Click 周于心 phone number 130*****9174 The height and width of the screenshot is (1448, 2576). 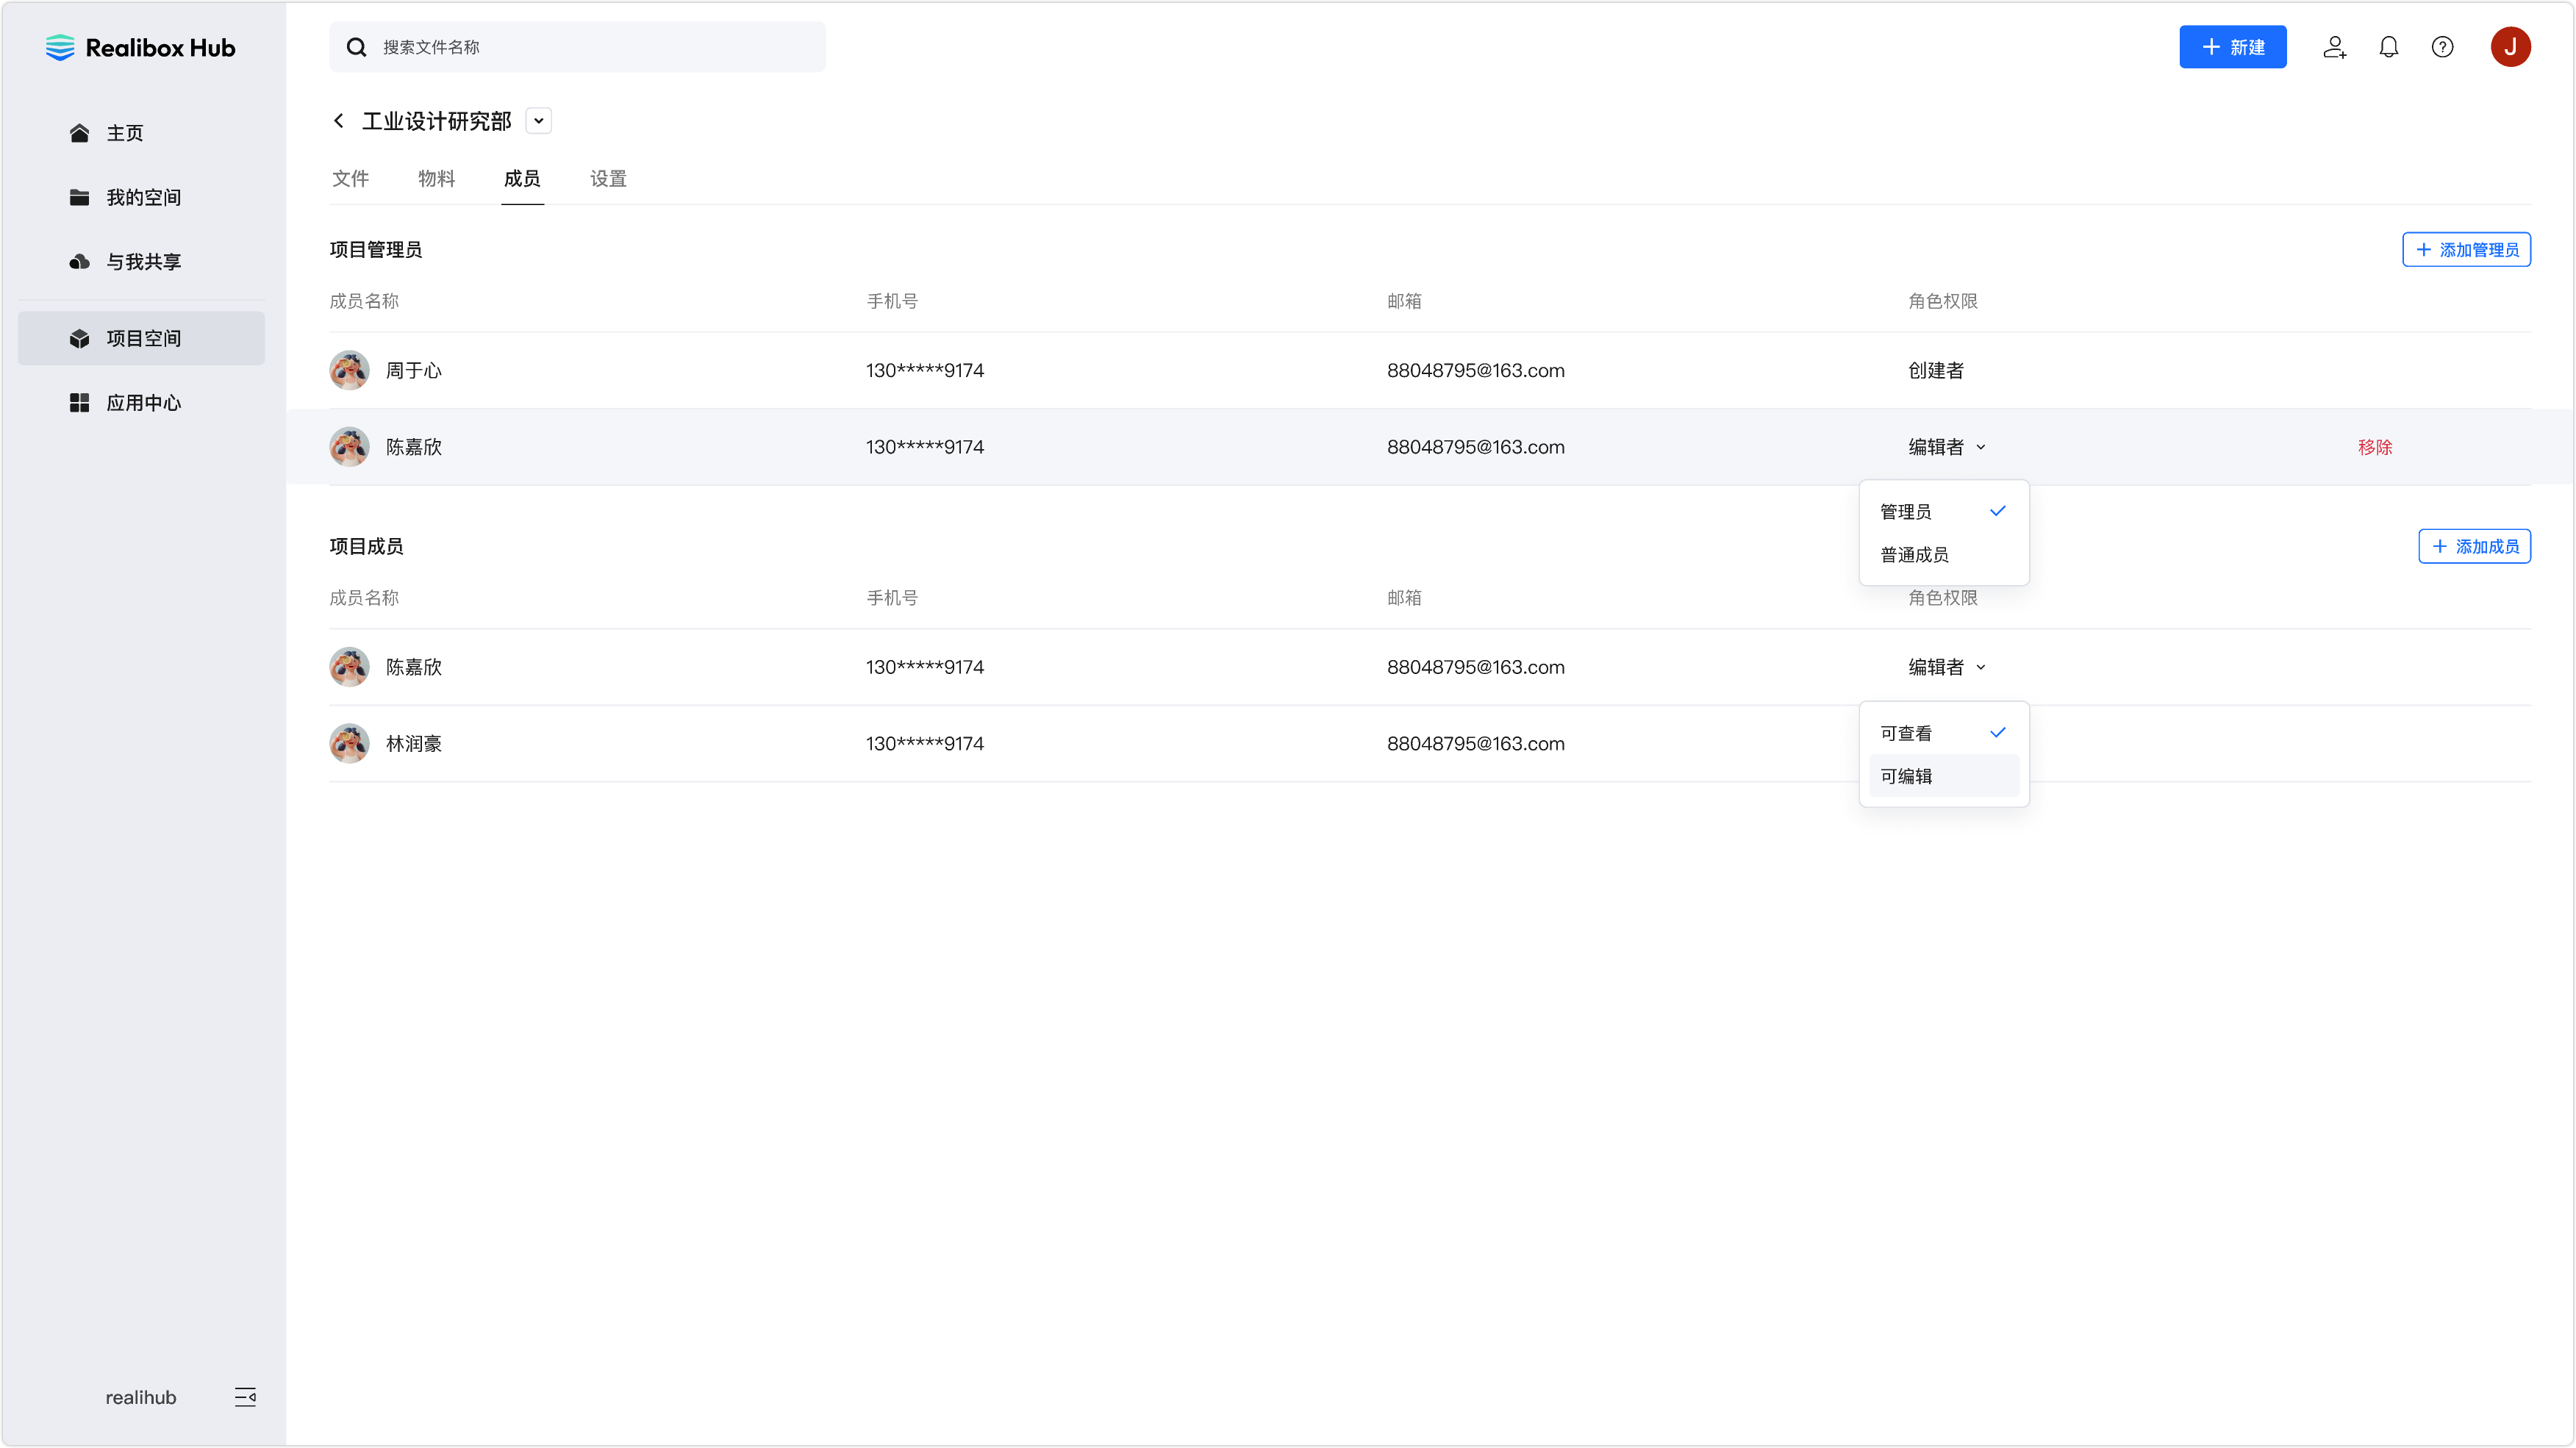tap(925, 371)
